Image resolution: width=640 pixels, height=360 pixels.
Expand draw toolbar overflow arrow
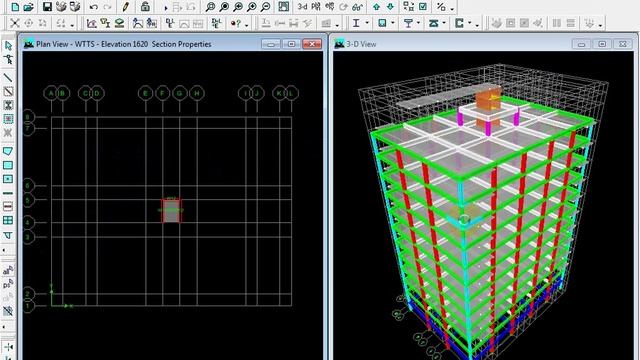click(4, 250)
